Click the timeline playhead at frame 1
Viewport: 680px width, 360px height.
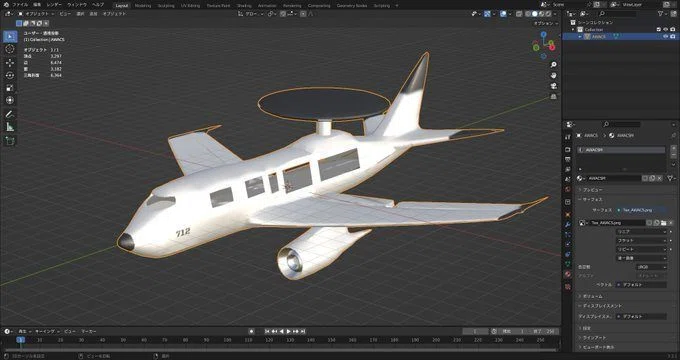[x=20, y=340]
